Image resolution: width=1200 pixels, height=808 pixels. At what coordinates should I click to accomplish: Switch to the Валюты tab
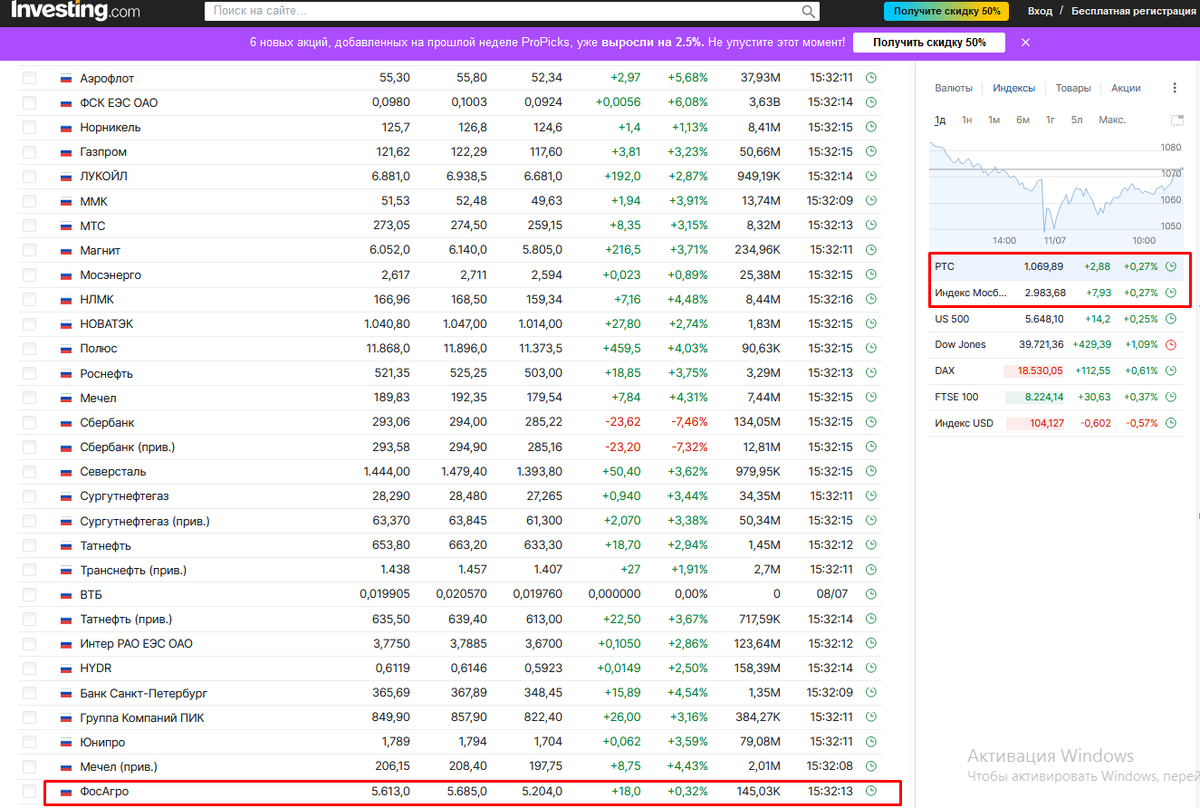(x=954, y=88)
